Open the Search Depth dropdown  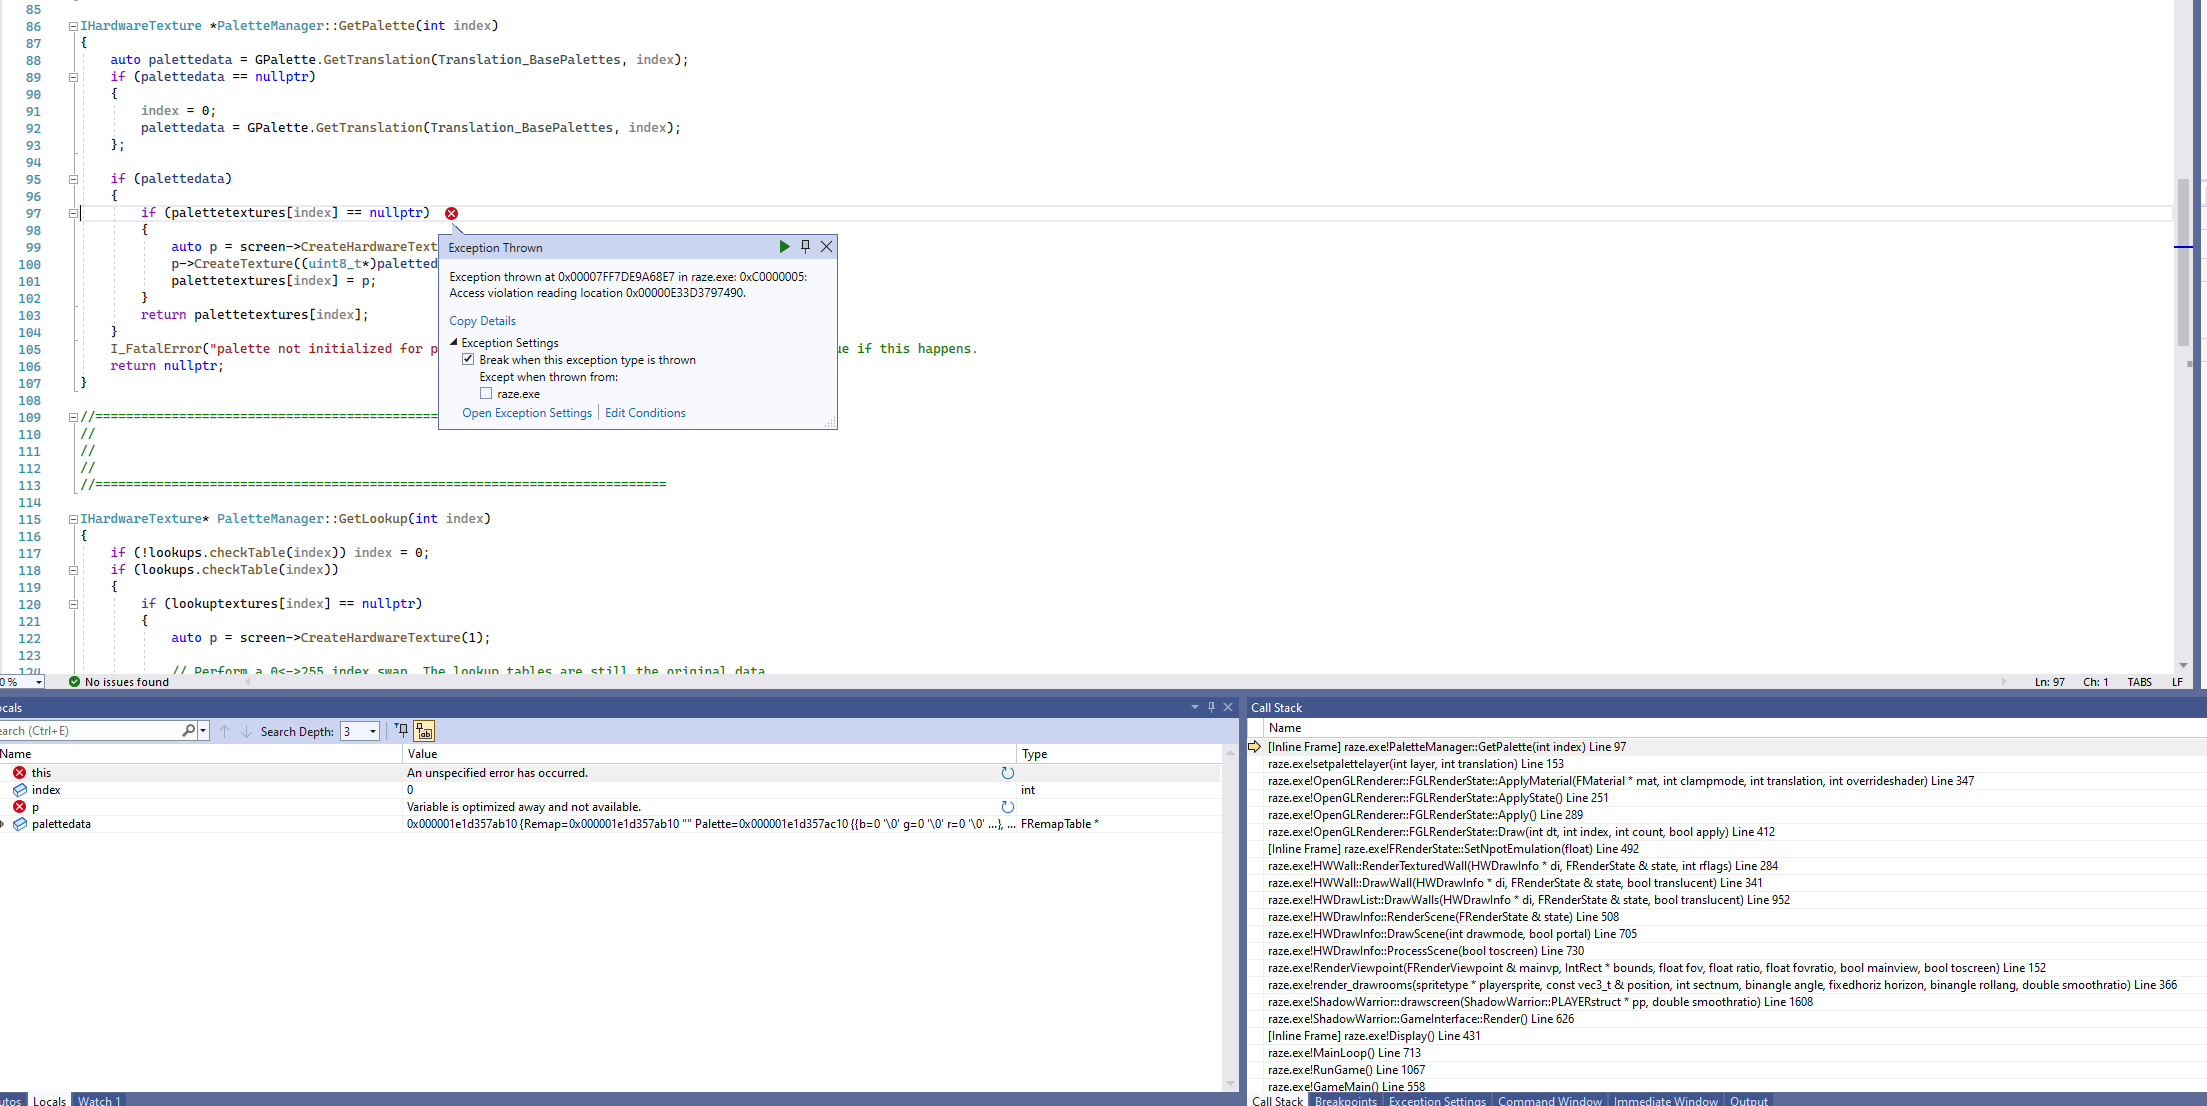pyautogui.click(x=372, y=731)
